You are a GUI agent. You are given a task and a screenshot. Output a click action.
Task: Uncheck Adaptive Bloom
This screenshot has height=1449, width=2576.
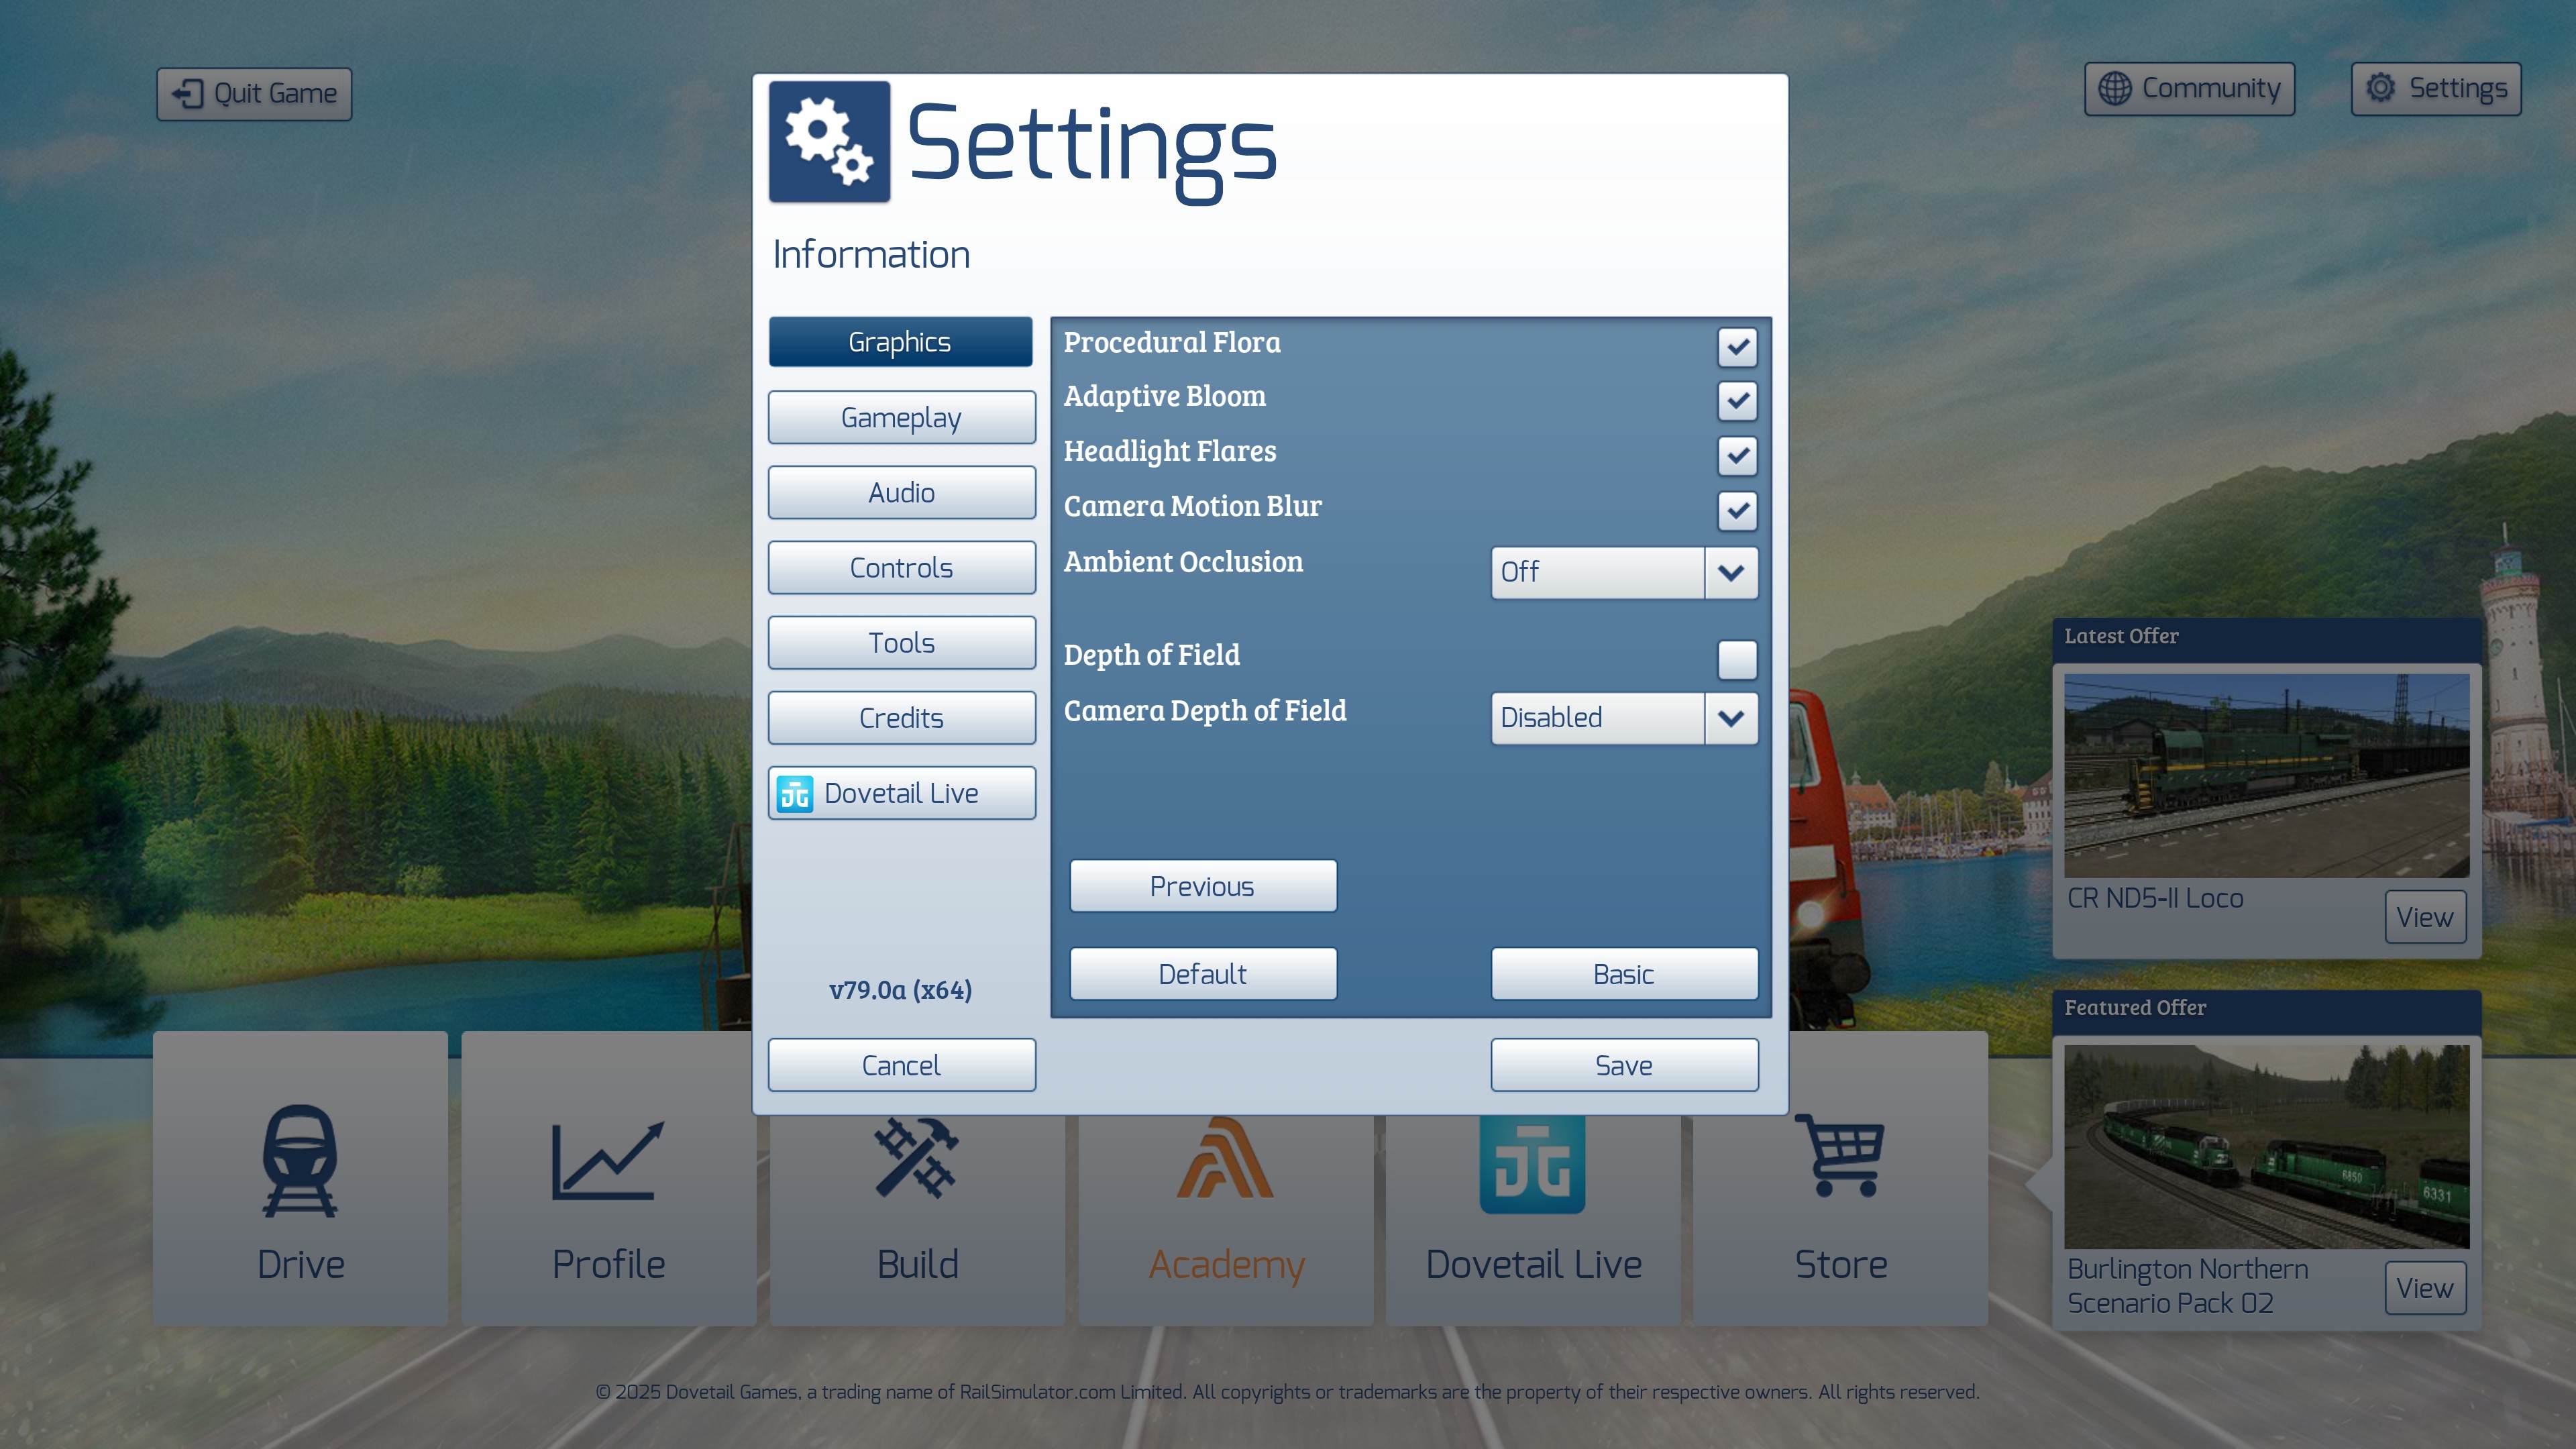pyautogui.click(x=1737, y=401)
